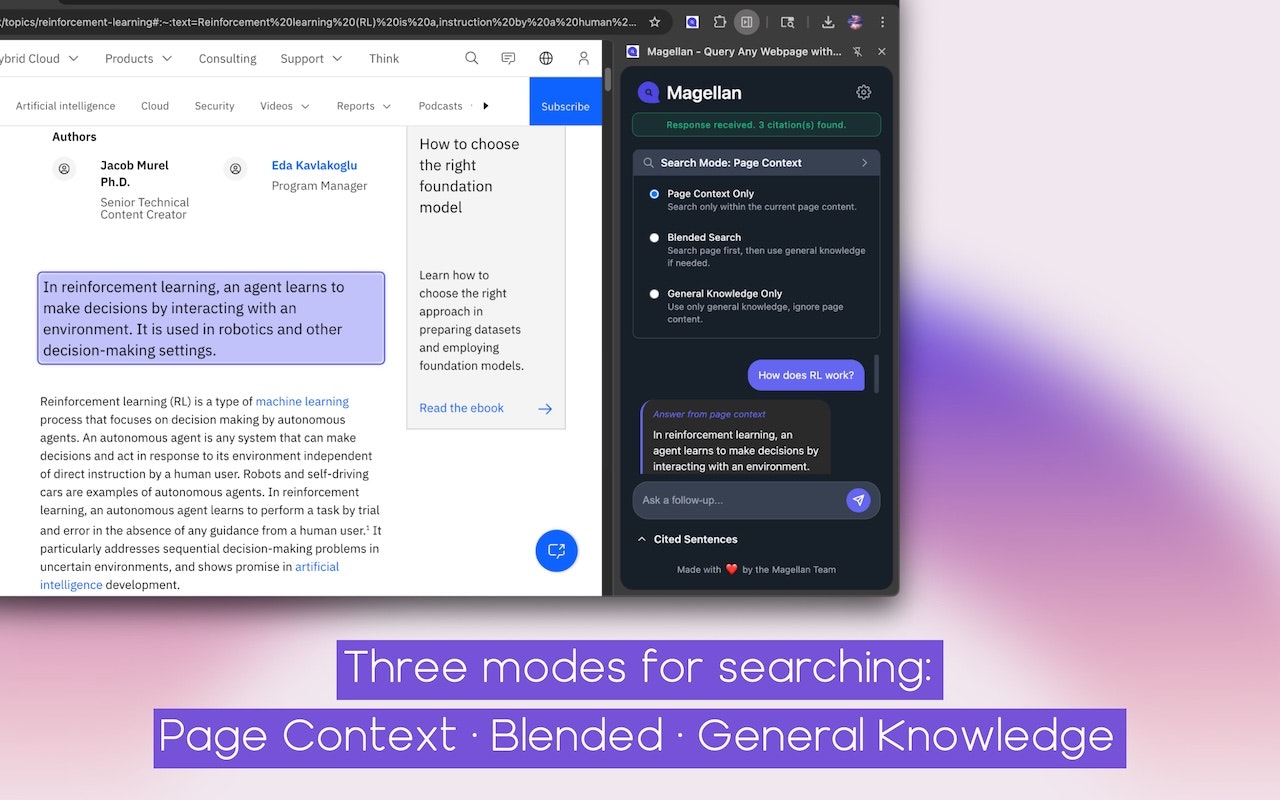
Task: Click the 'How does RL work?' chat bubble
Action: point(806,375)
